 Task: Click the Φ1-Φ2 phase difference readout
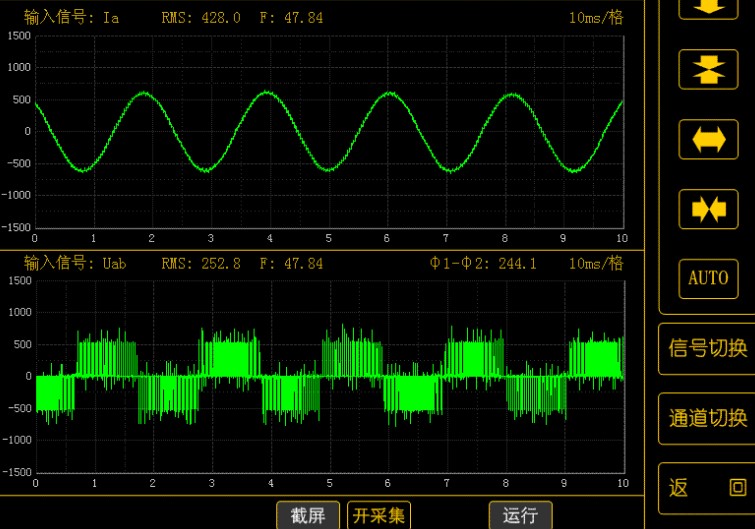pyautogui.click(x=483, y=263)
